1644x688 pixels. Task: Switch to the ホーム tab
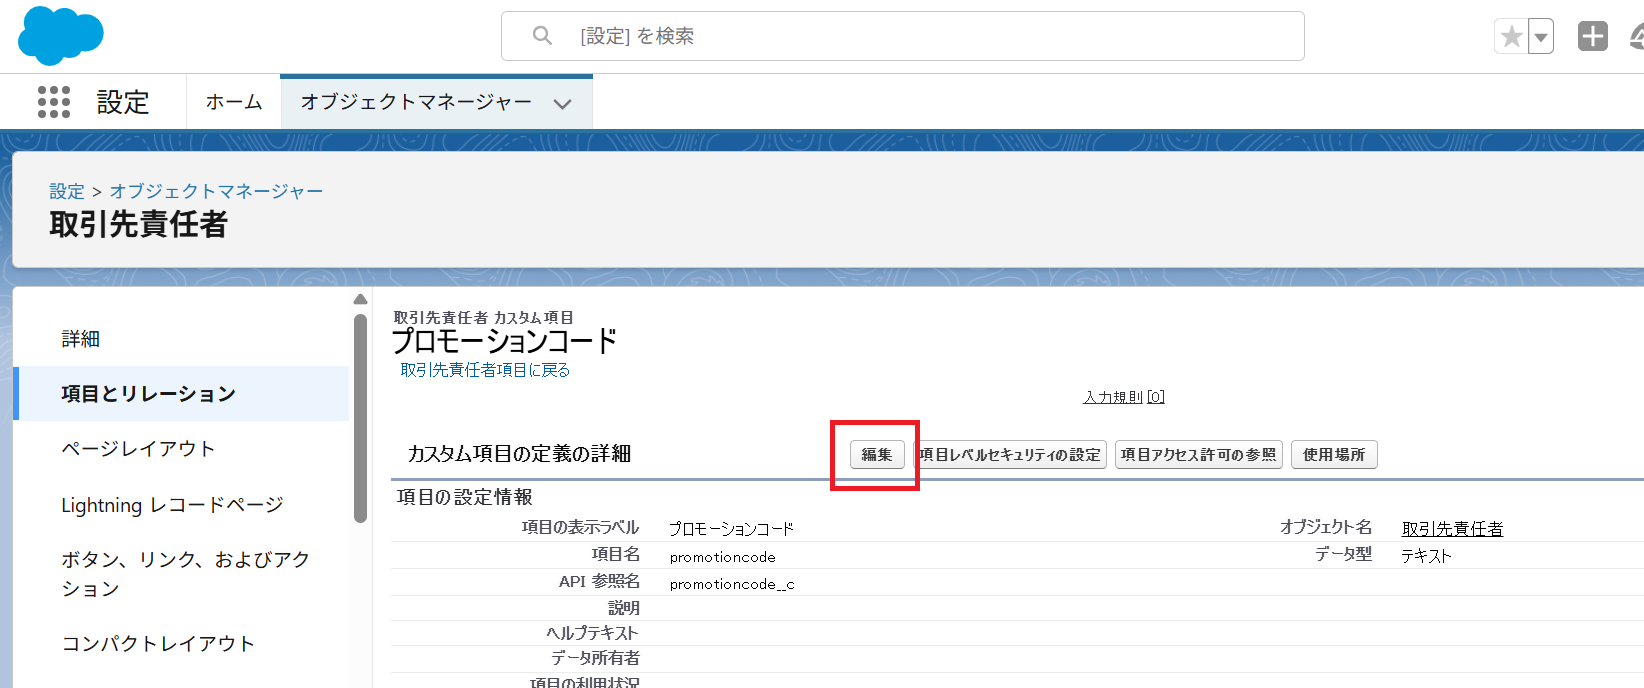pos(234,102)
